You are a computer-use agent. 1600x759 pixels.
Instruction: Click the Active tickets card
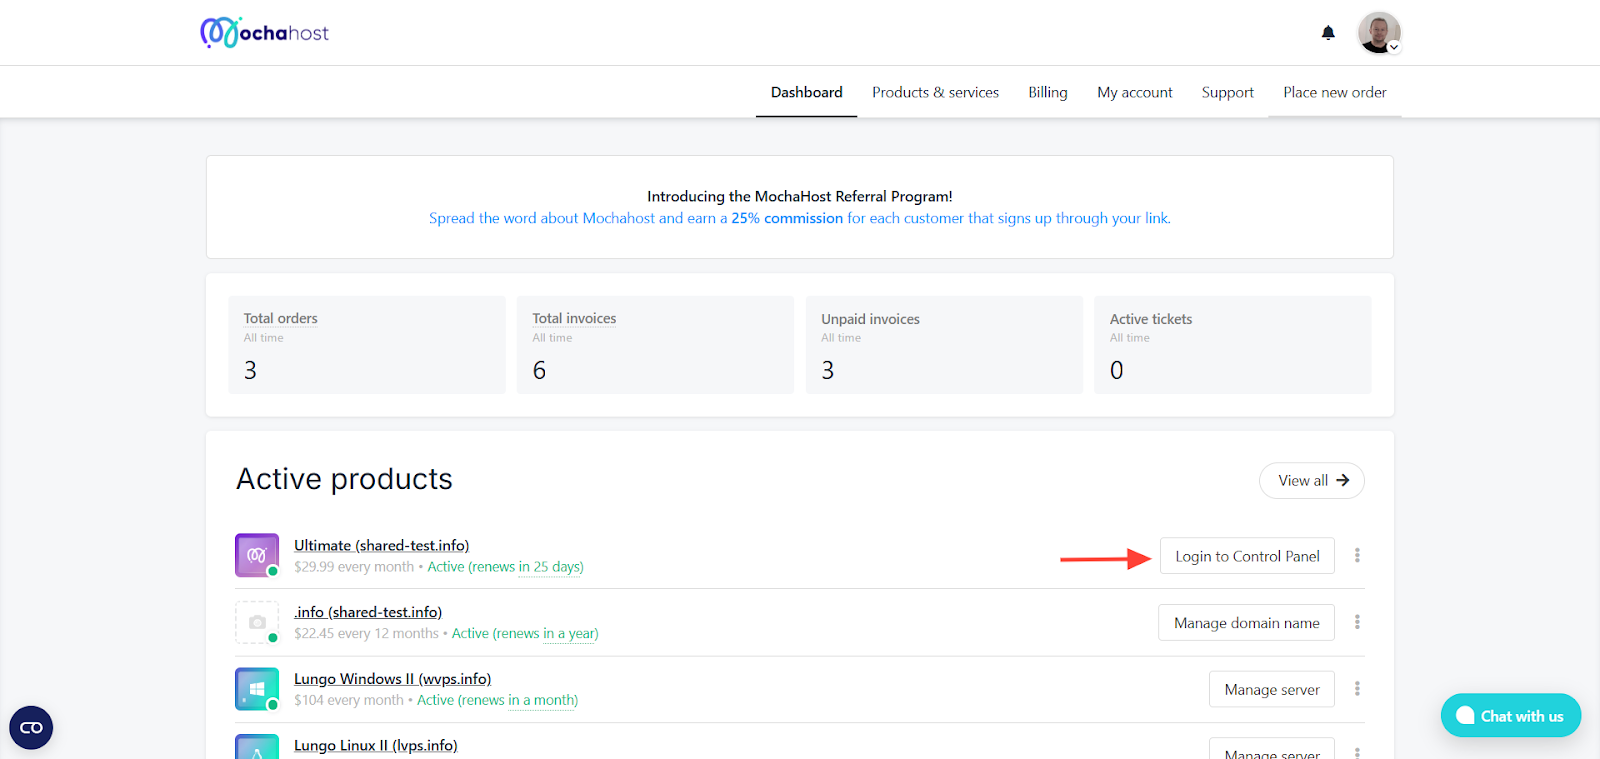tap(1232, 345)
